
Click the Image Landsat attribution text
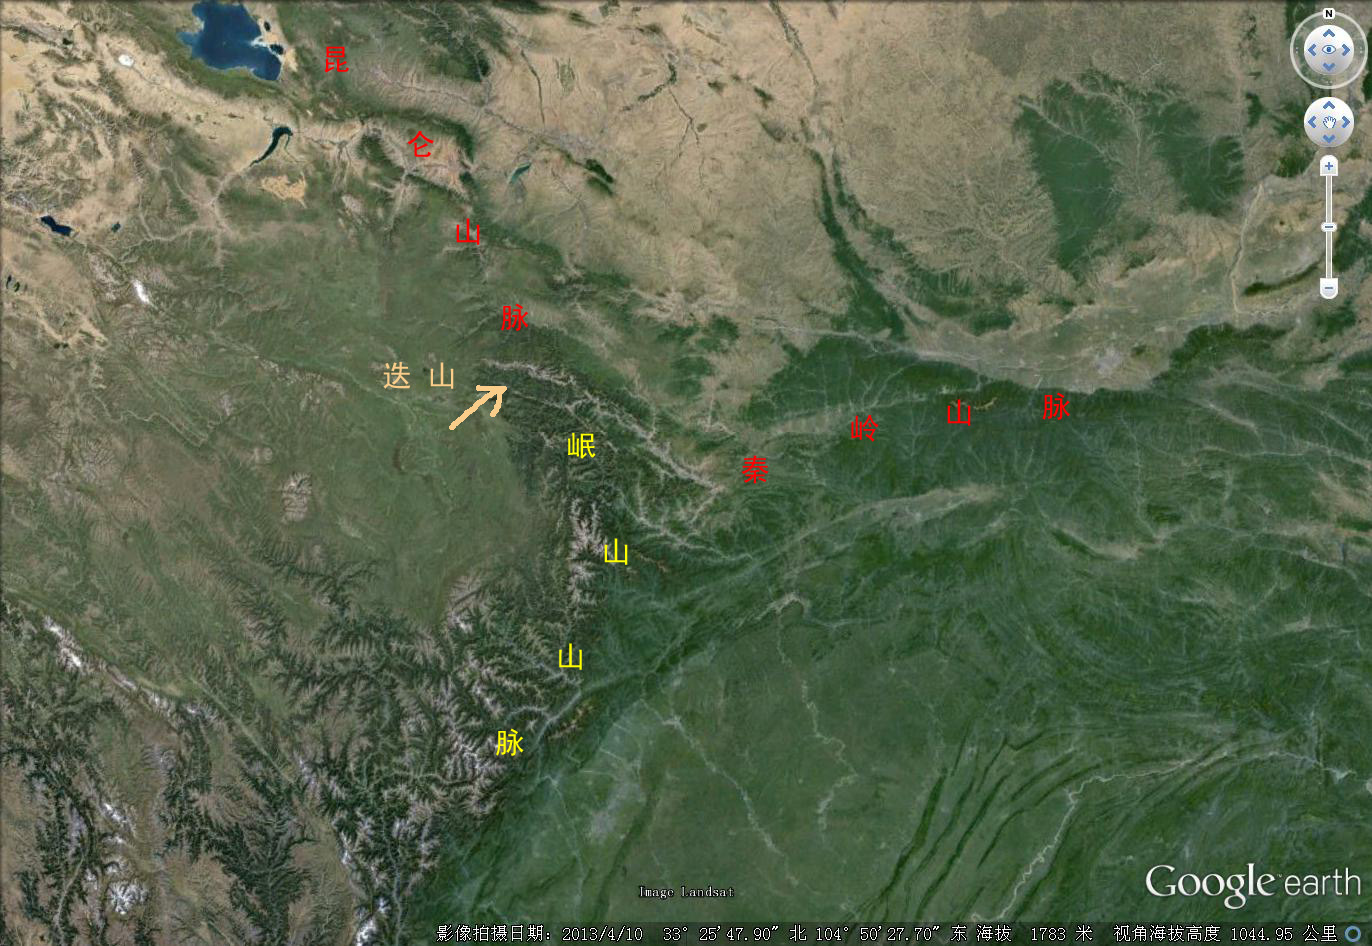point(686,892)
